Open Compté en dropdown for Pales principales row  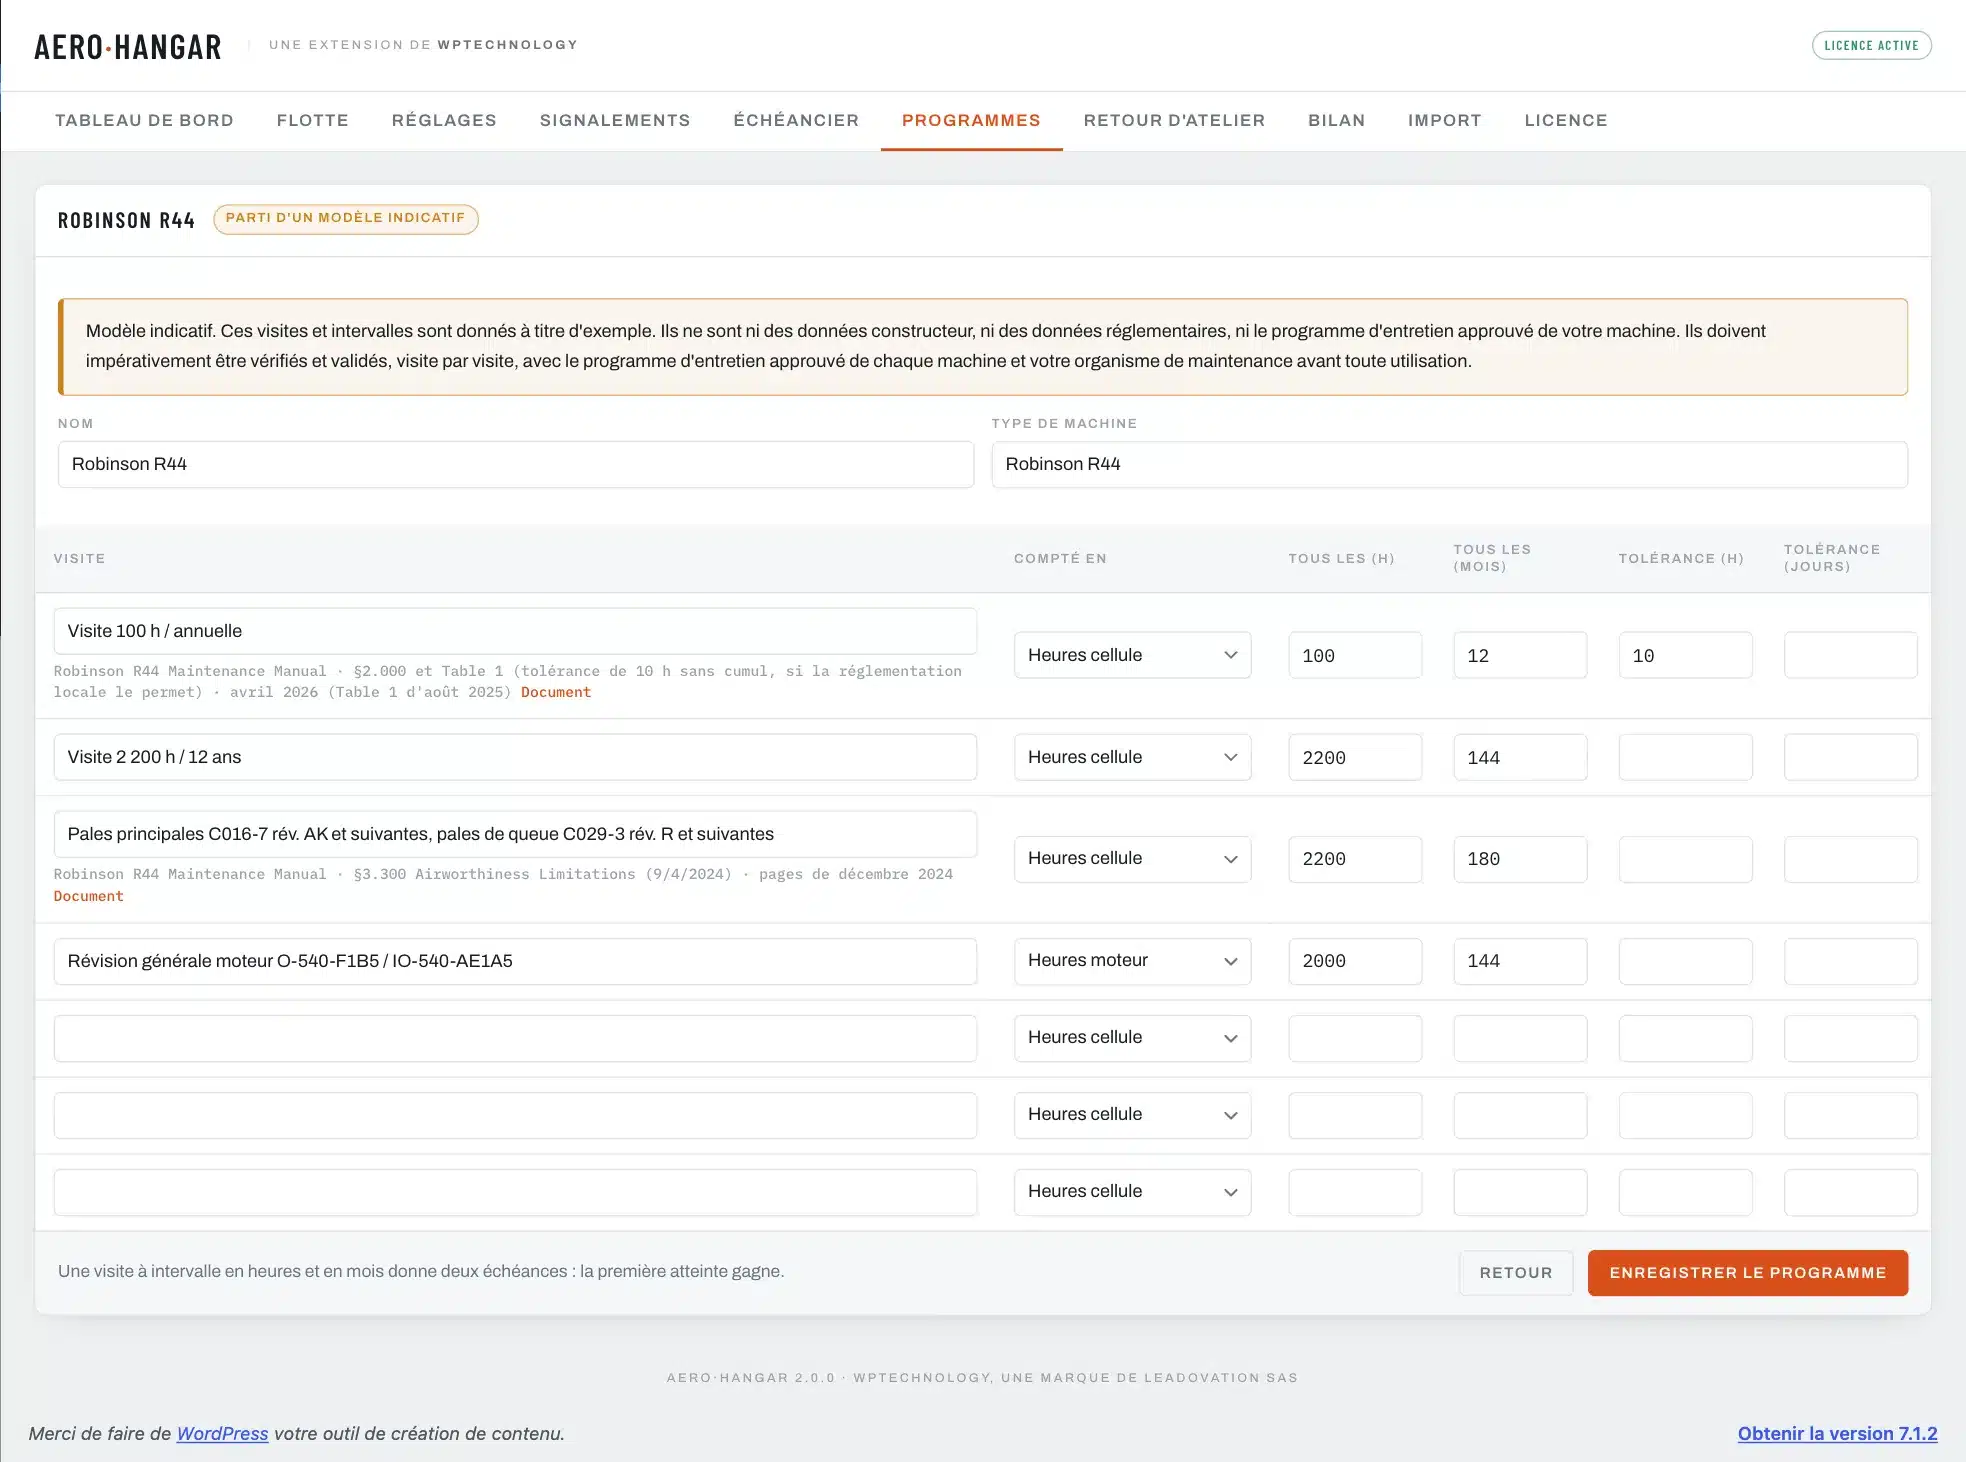coord(1132,858)
